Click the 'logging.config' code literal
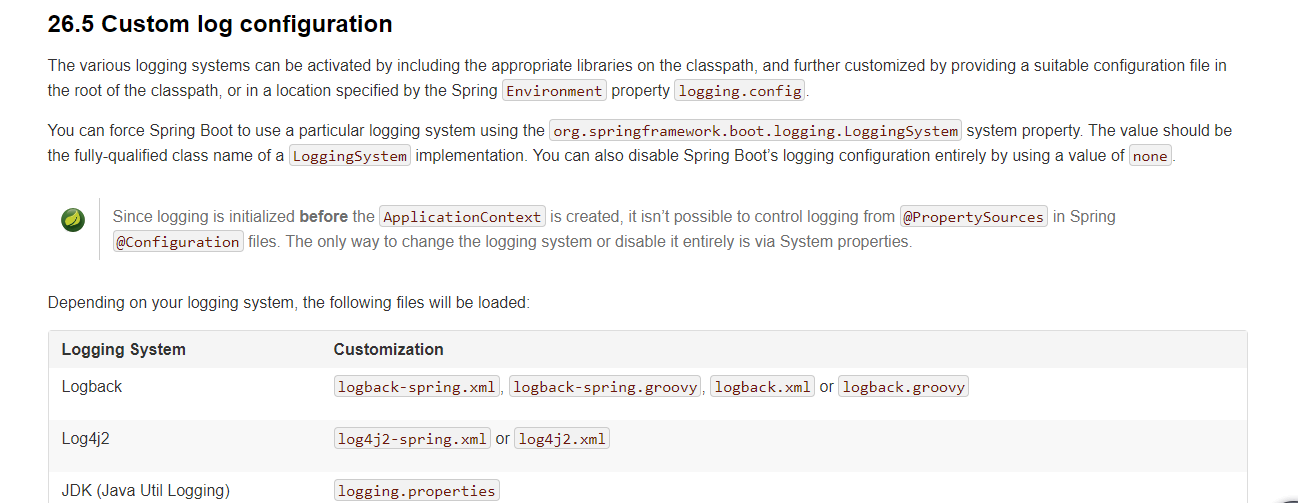This screenshot has width=1298, height=503. pyautogui.click(x=740, y=91)
